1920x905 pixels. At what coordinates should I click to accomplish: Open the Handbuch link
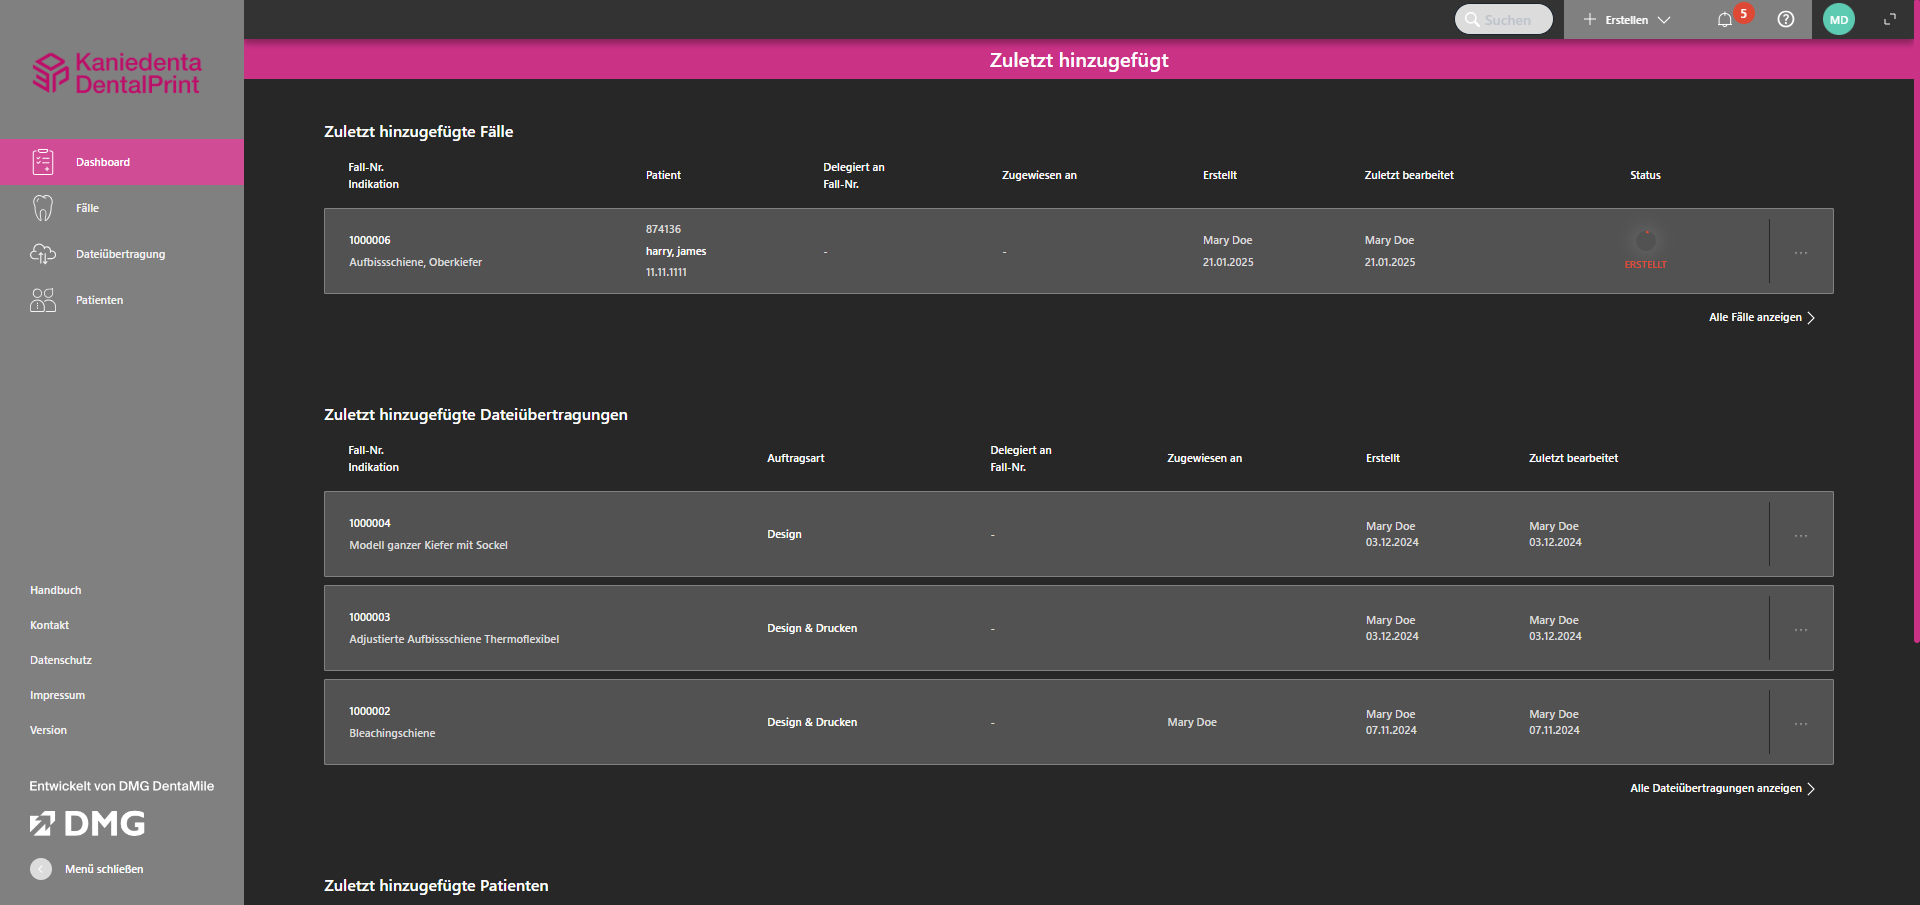click(x=56, y=590)
